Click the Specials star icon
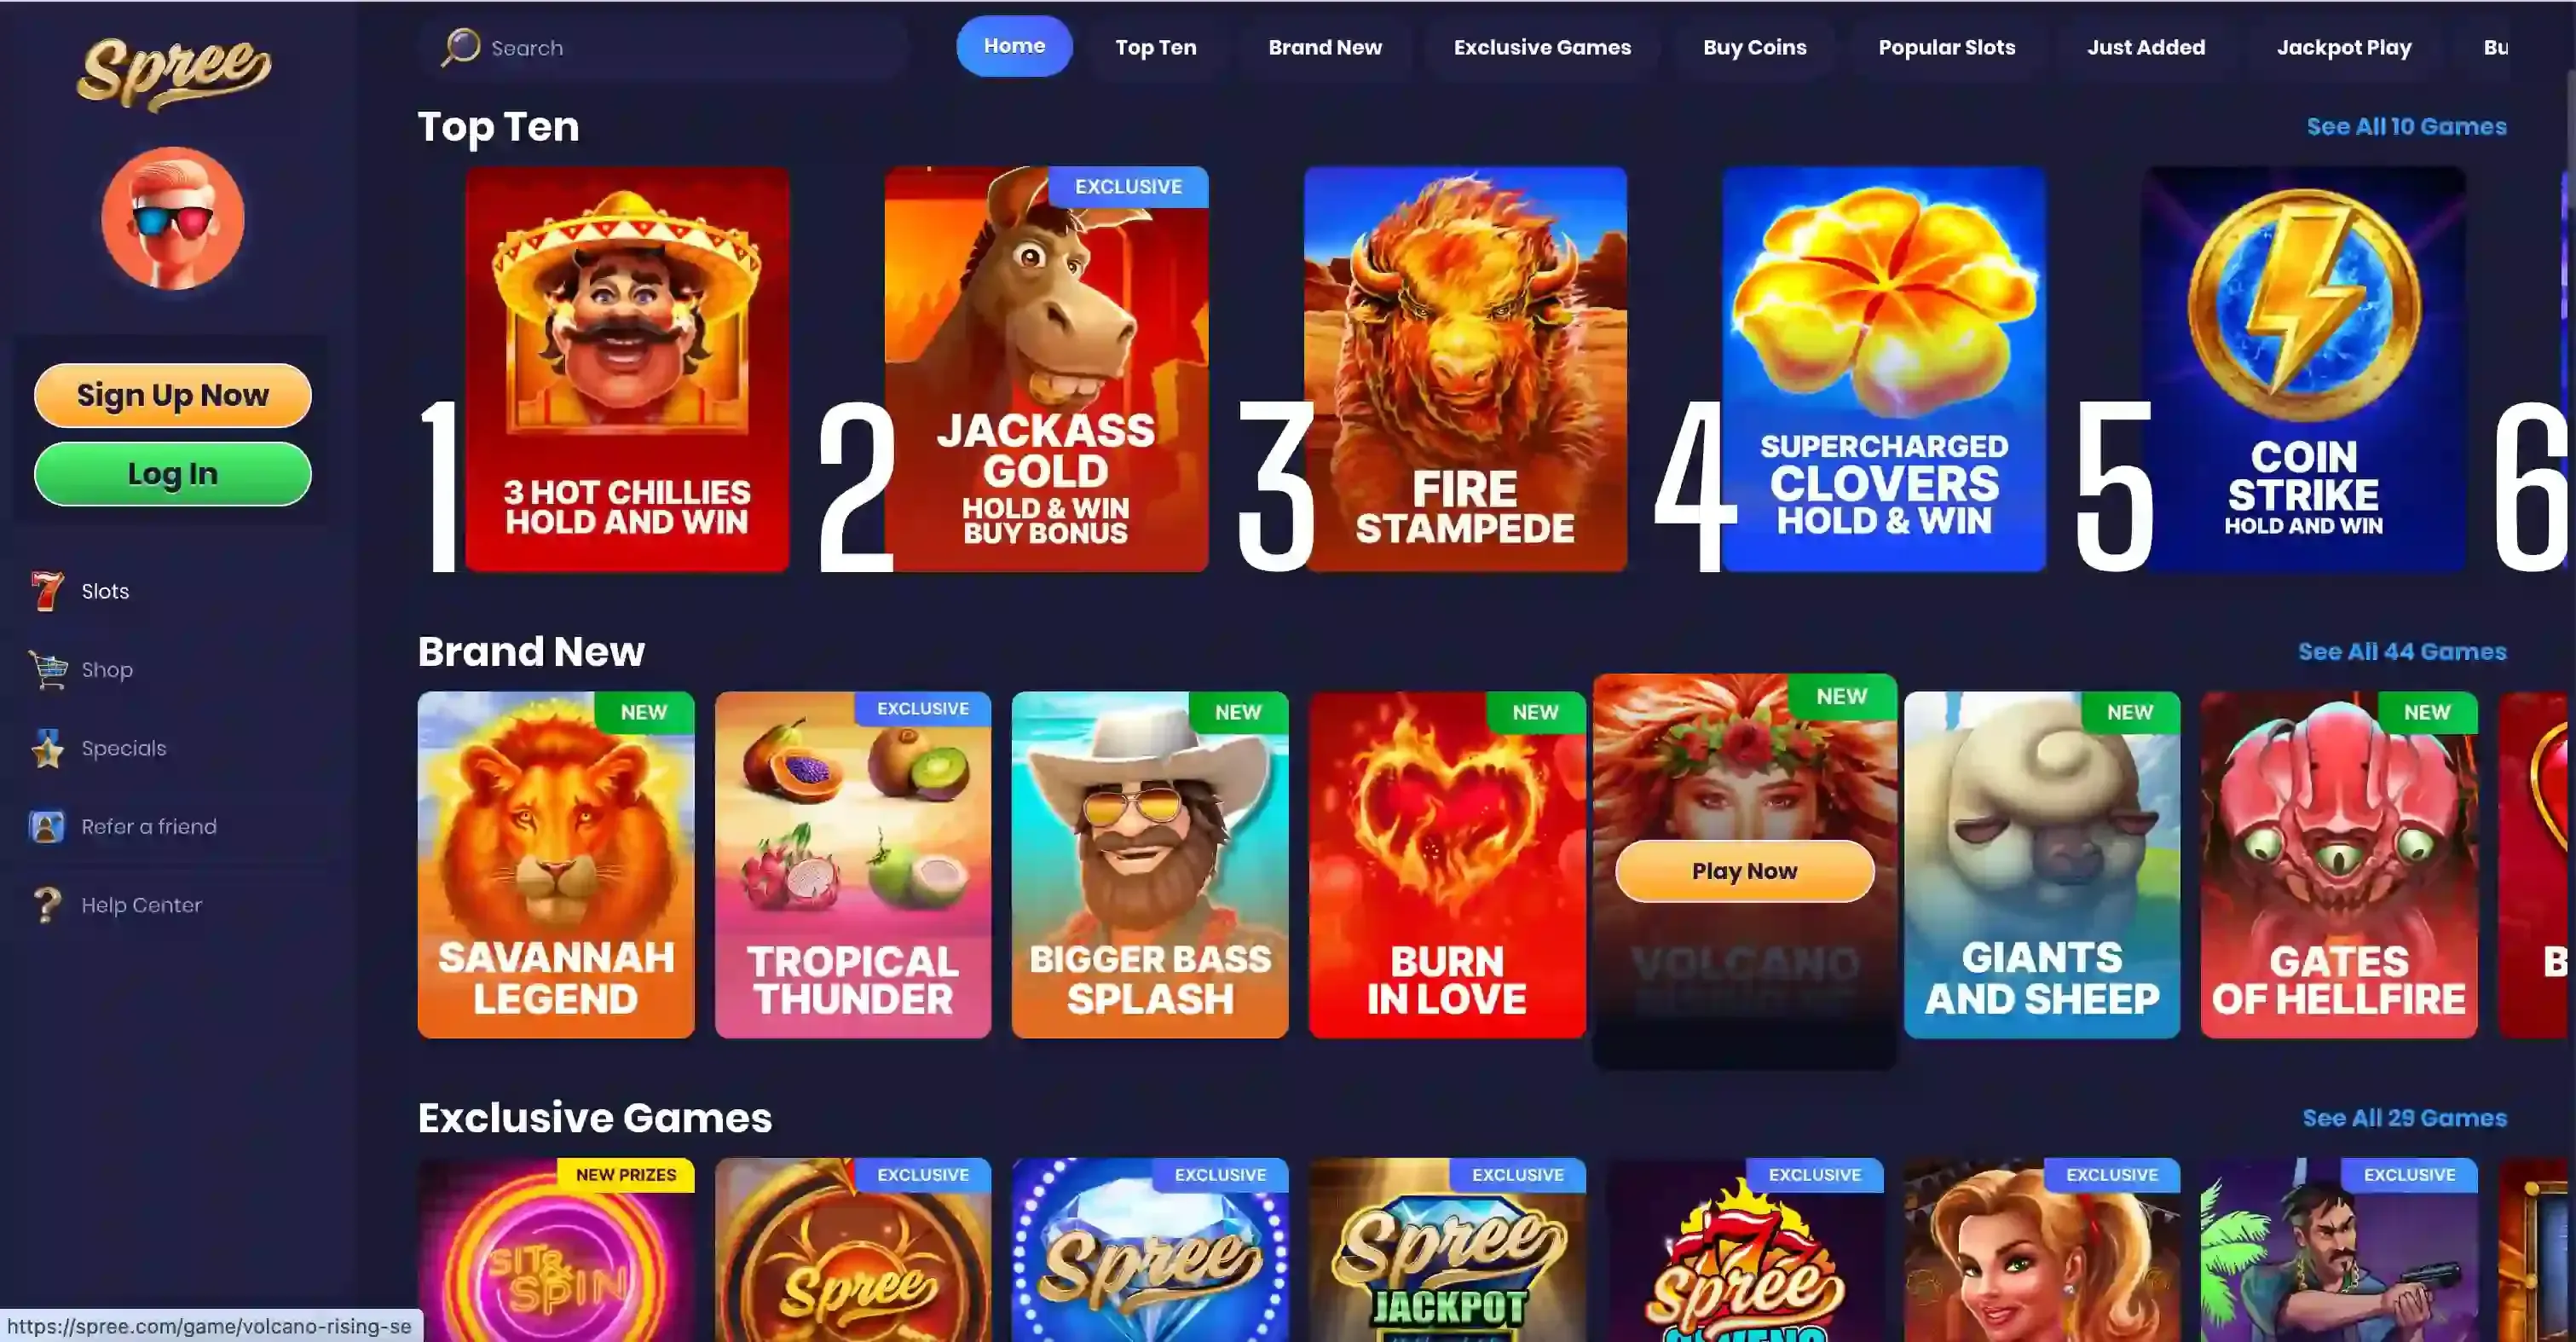The width and height of the screenshot is (2576, 1342). 47,748
